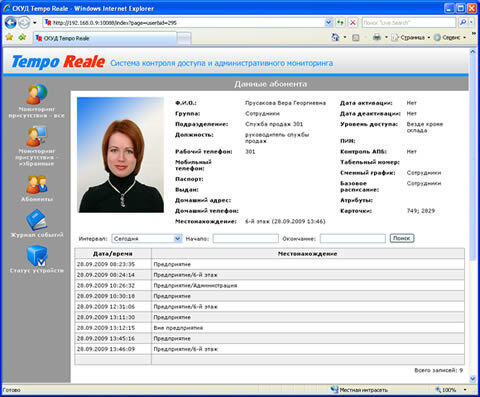Viewport: 480px width, 397px height.
Task: Select the СКУД Tempo Reale browser tab
Action: pyautogui.click(x=105, y=38)
